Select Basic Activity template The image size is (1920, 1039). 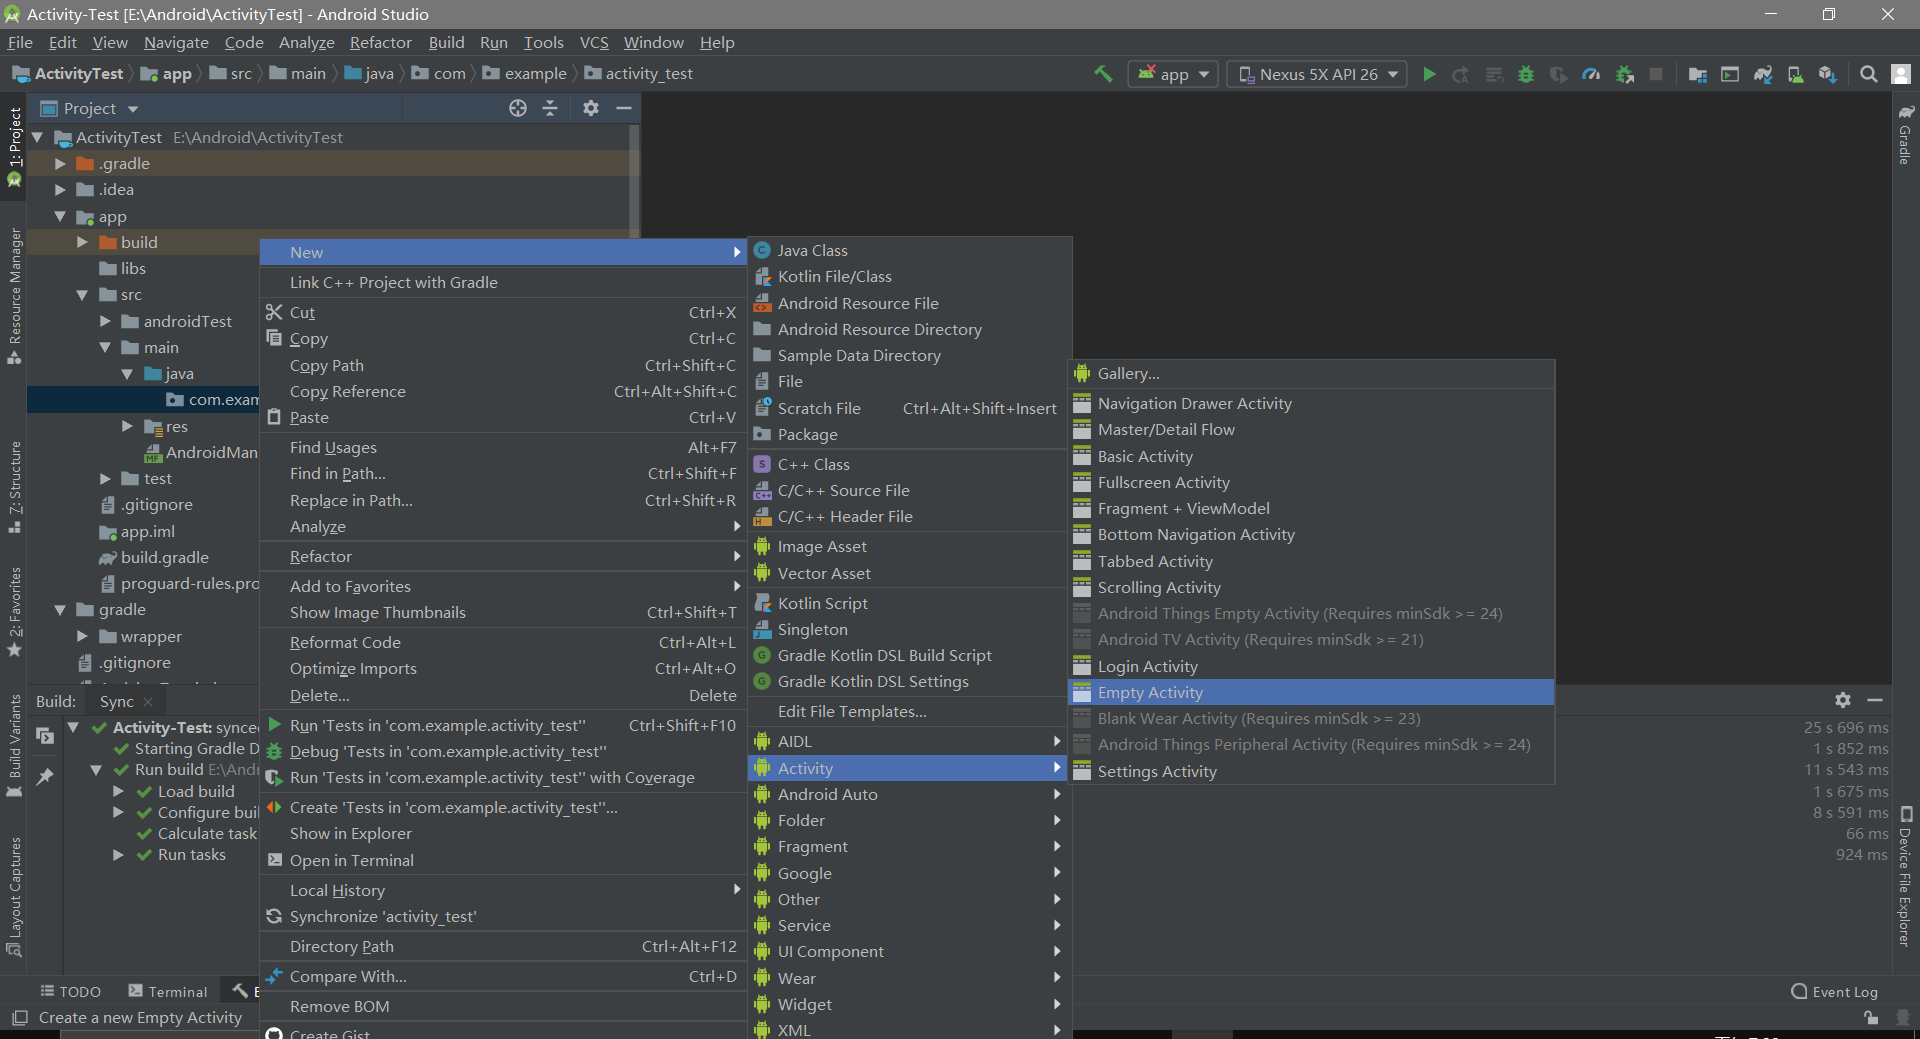click(x=1311, y=456)
